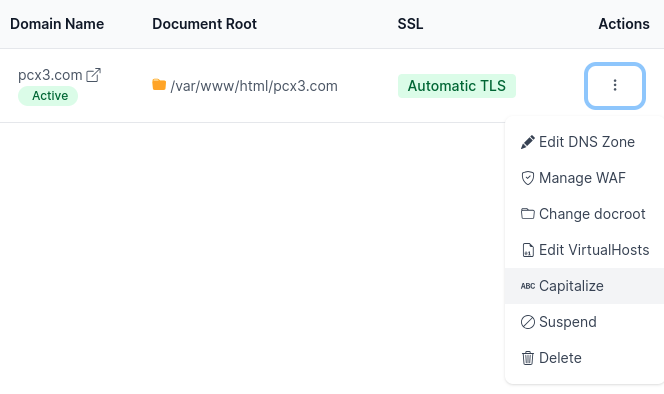Screen dimensions: 664x394
Task: Select Change docroot menu entry
Action: 584,214
